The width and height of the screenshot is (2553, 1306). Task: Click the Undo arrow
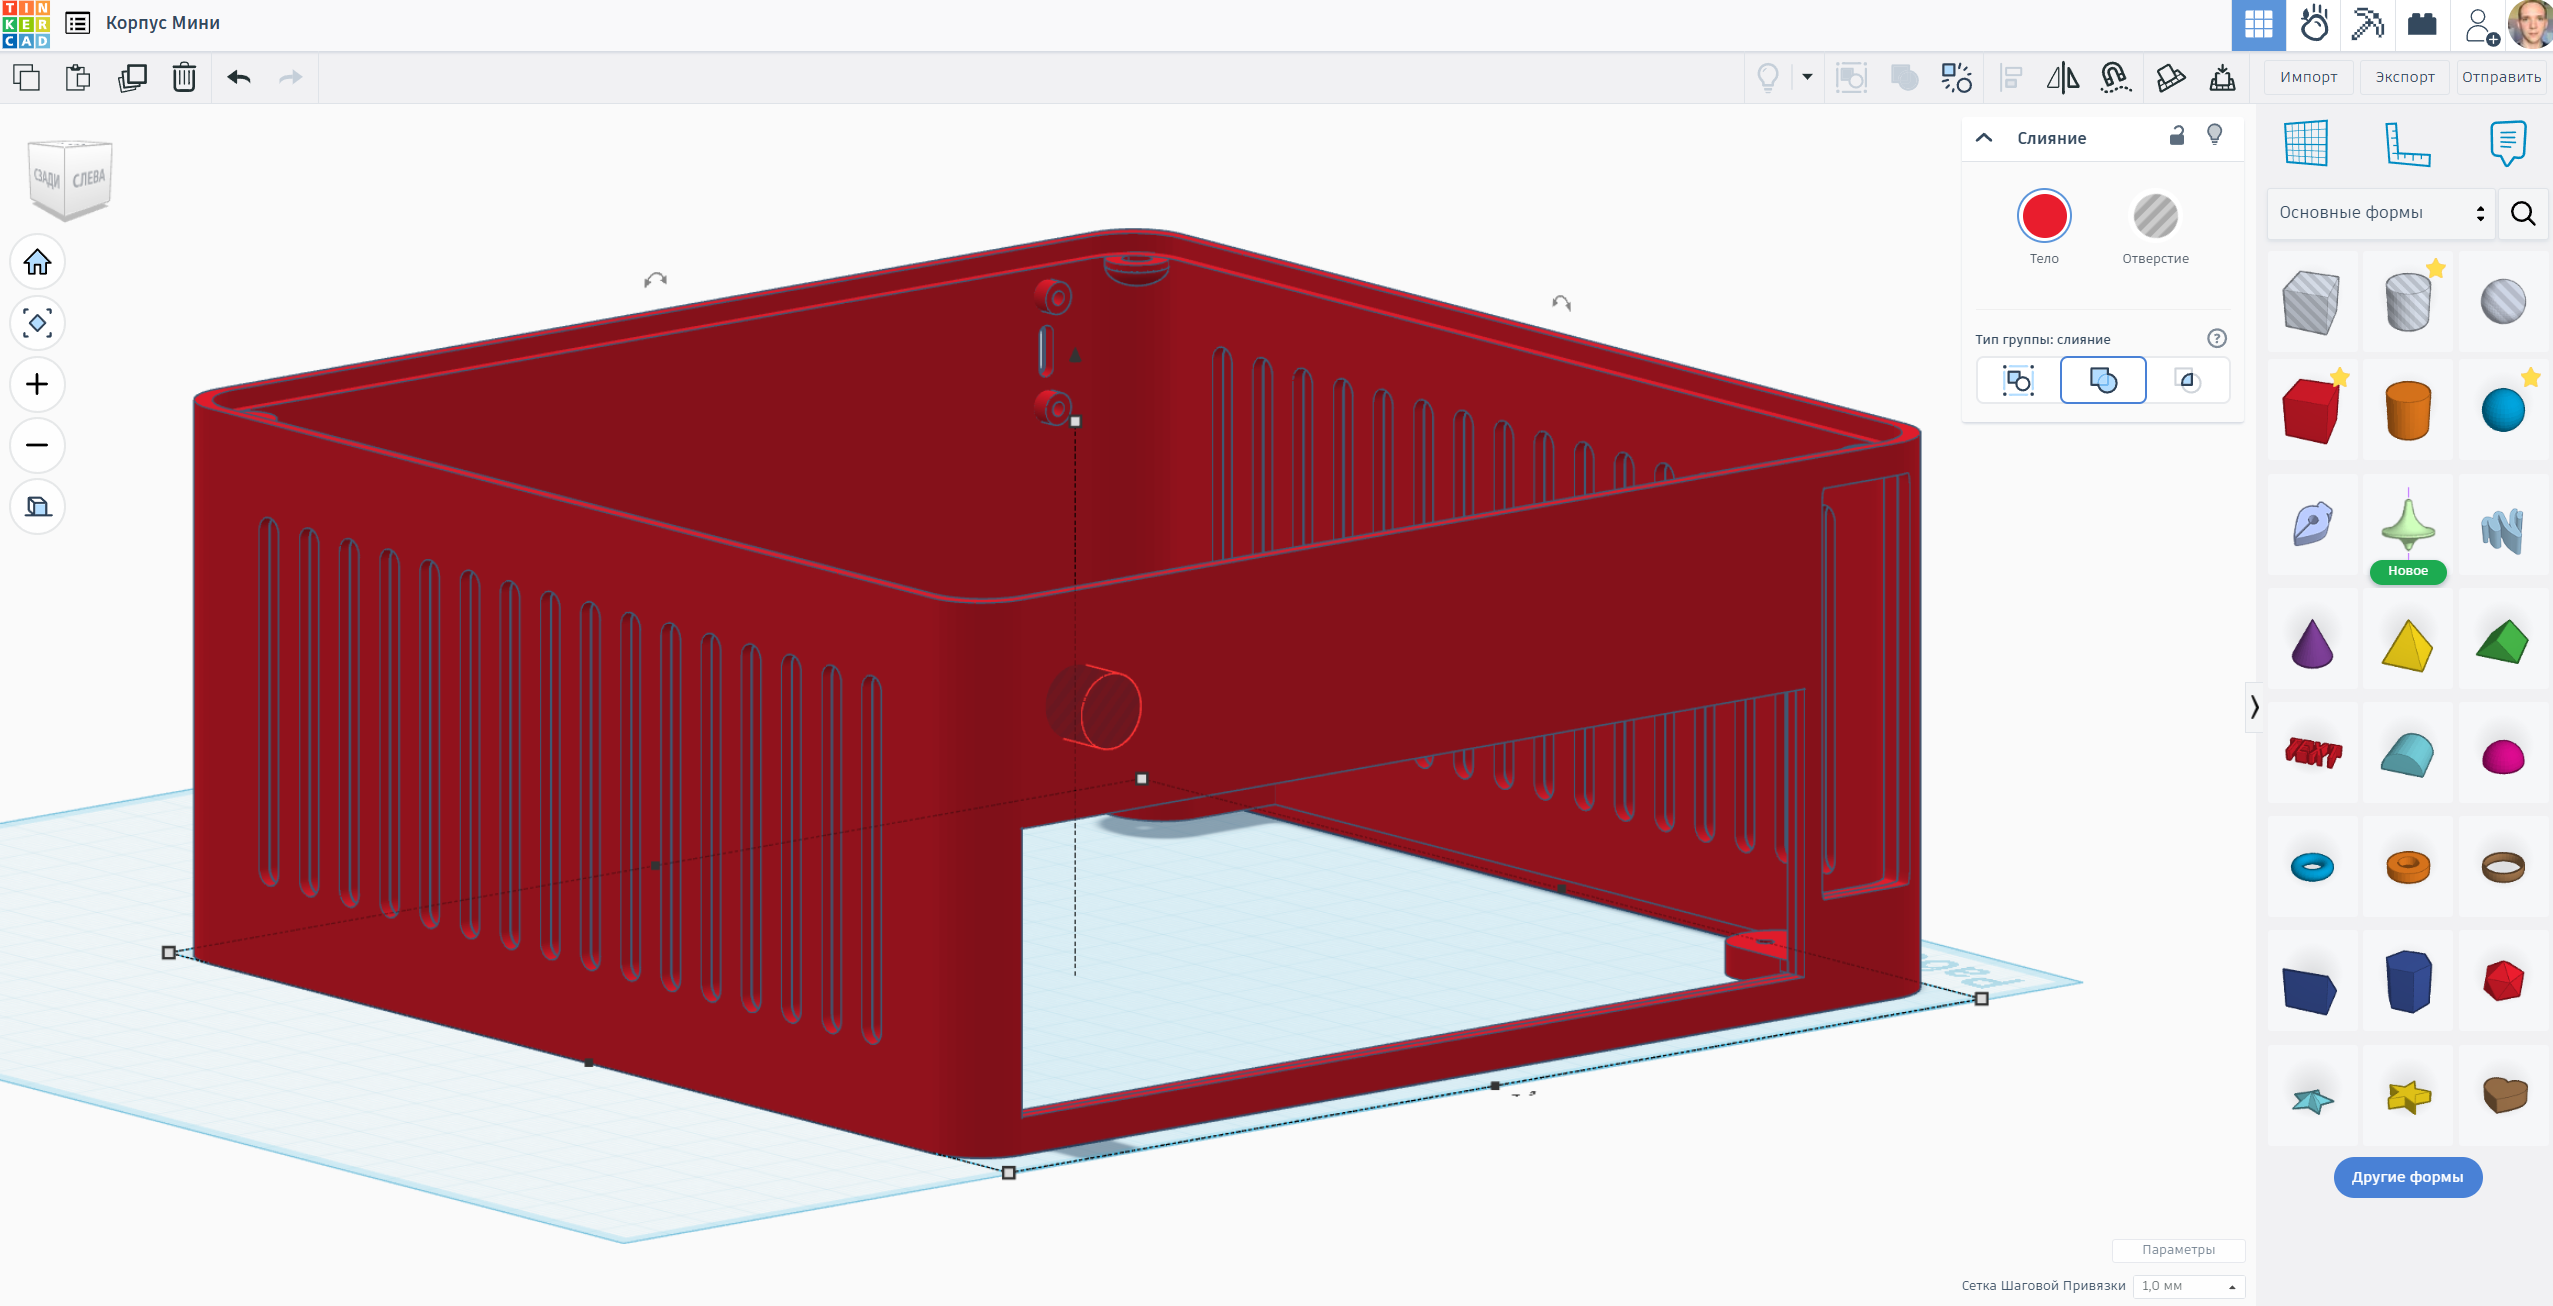point(239,78)
